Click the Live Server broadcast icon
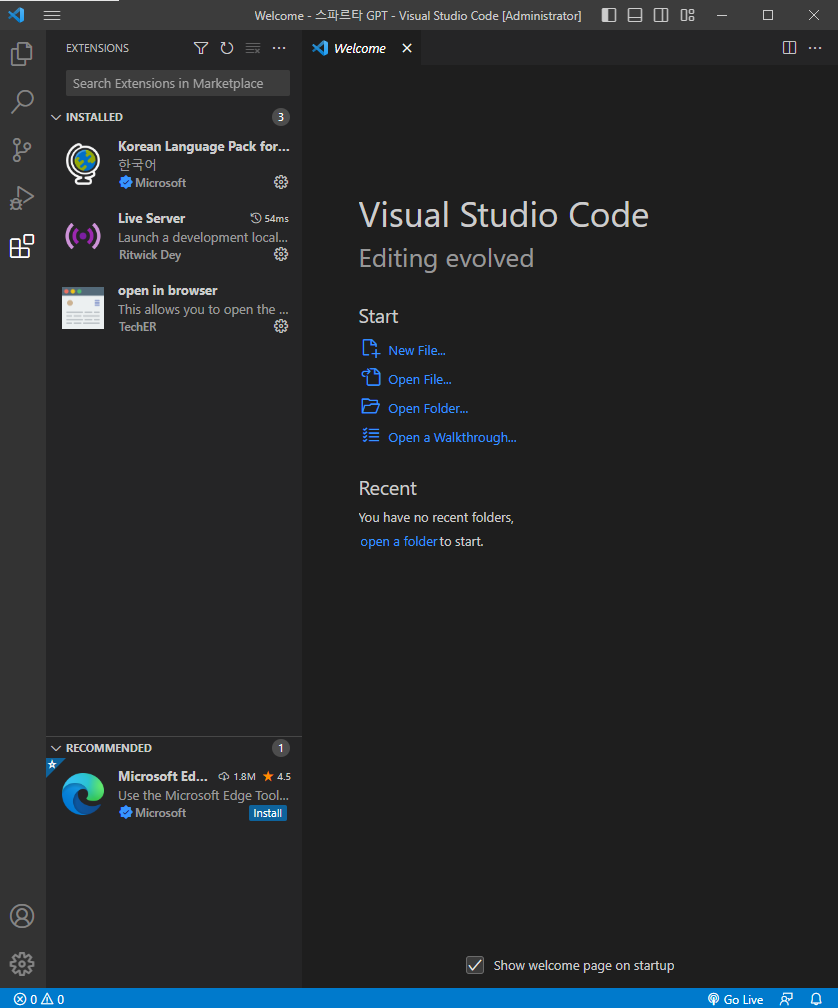Viewport: 838px width, 1008px height. click(x=83, y=236)
